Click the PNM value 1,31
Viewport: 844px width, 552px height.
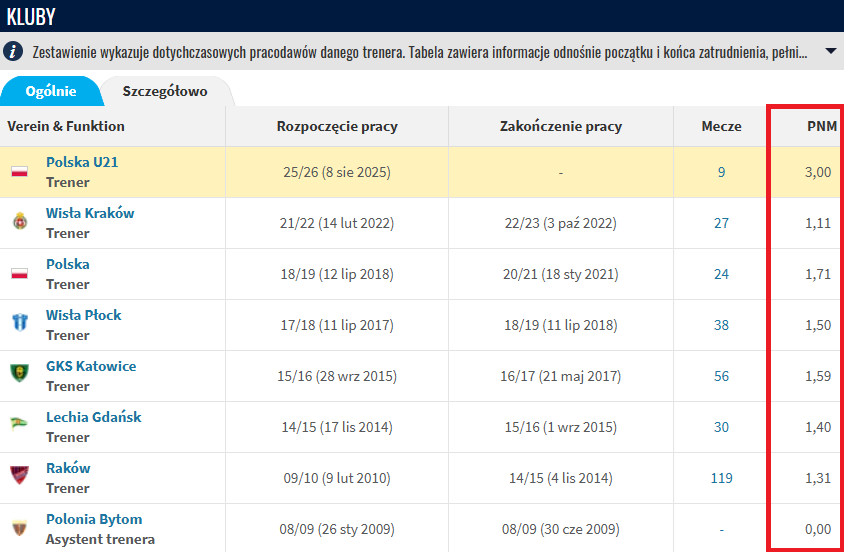(x=818, y=478)
